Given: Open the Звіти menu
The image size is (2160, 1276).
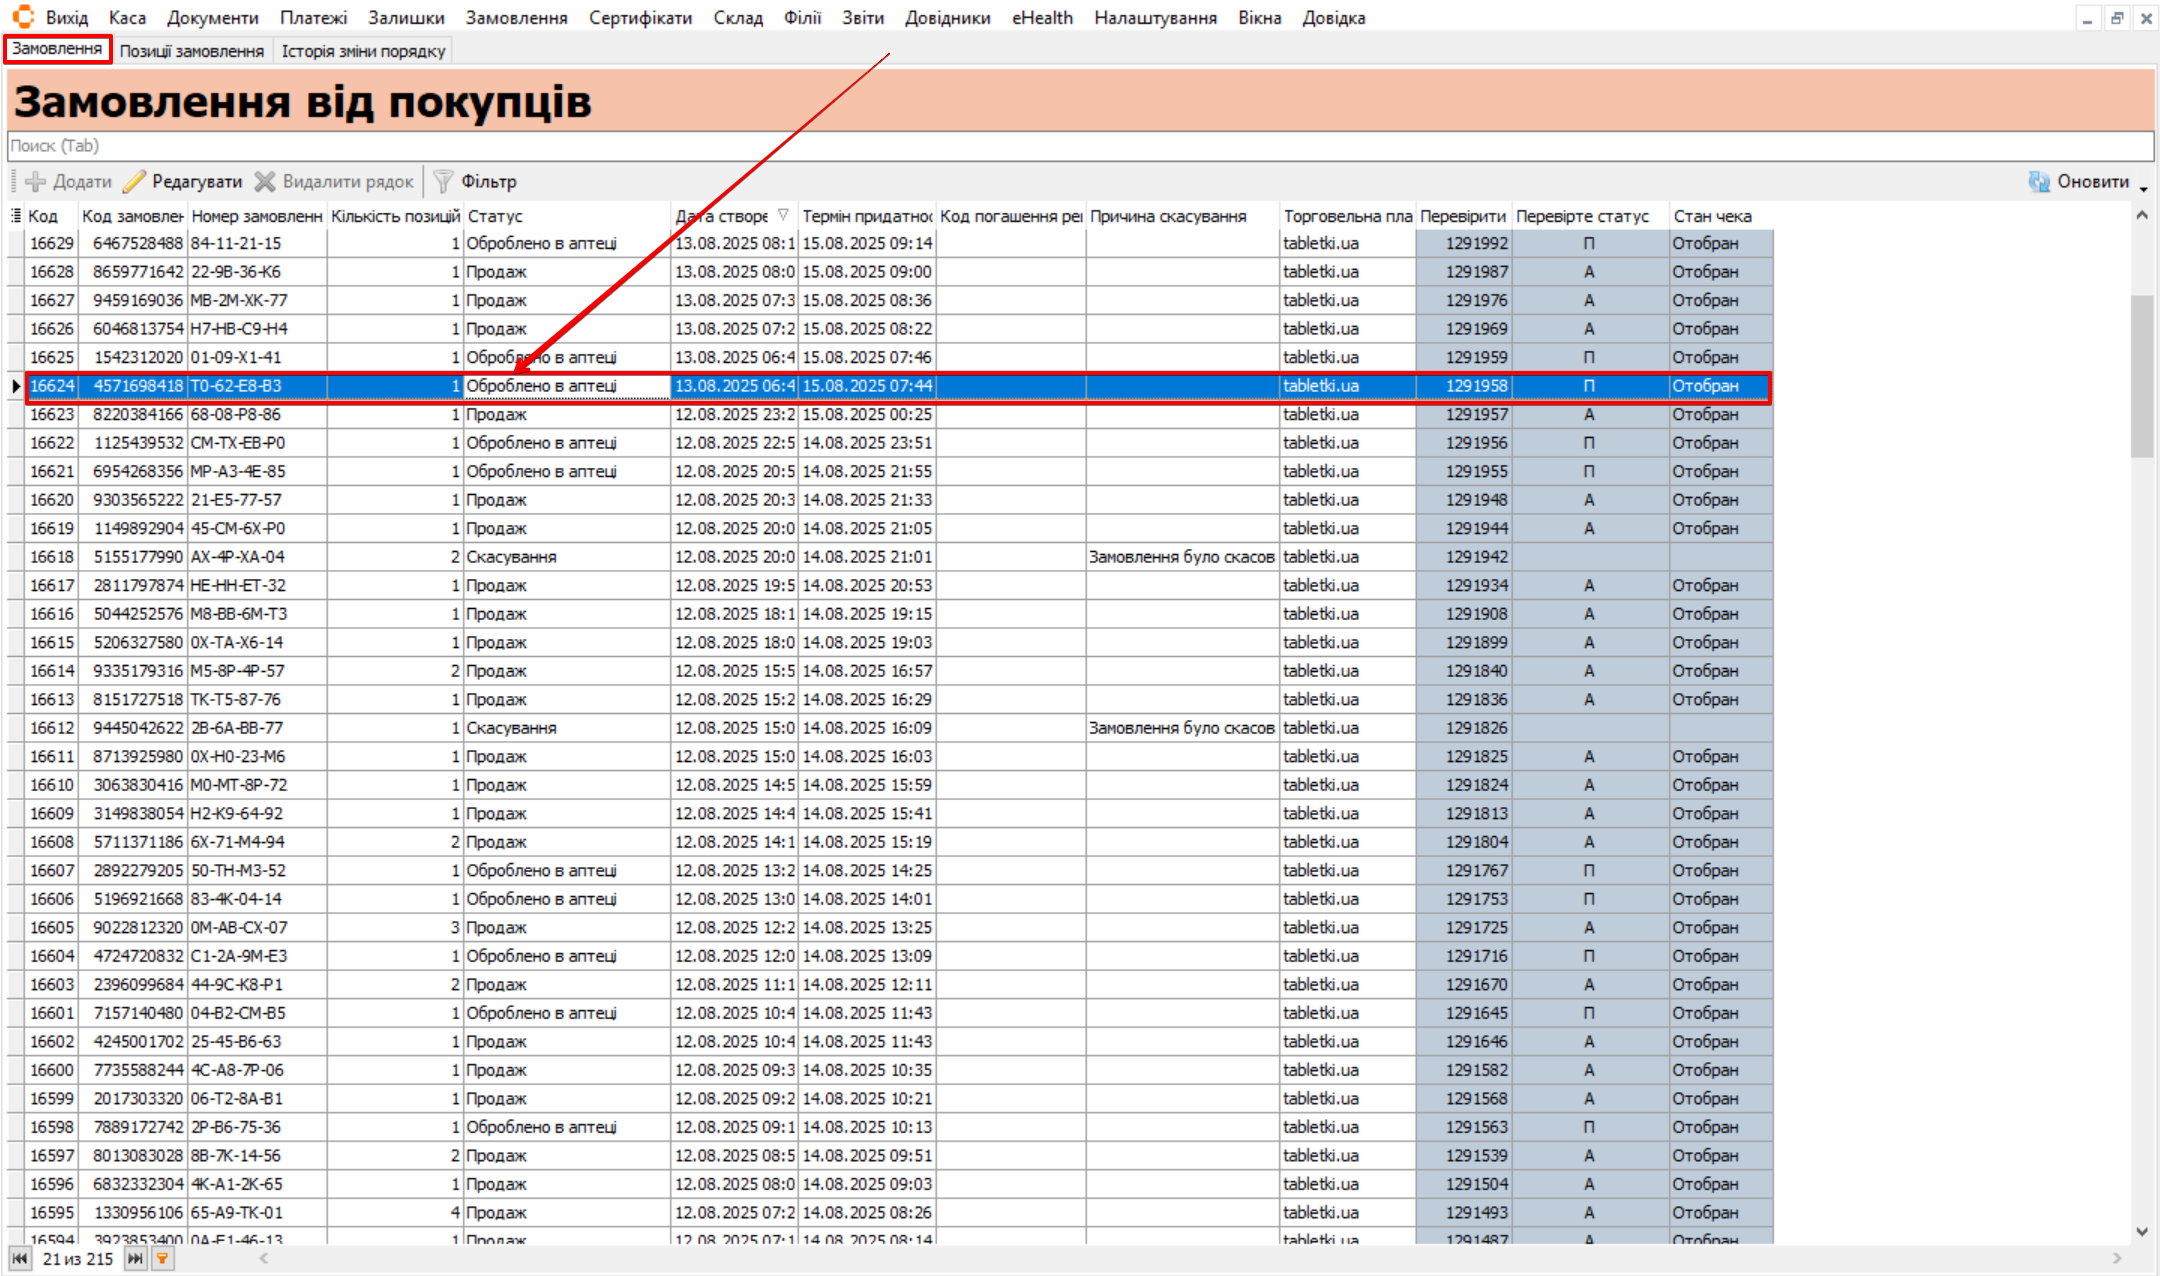Looking at the screenshot, I should [862, 18].
